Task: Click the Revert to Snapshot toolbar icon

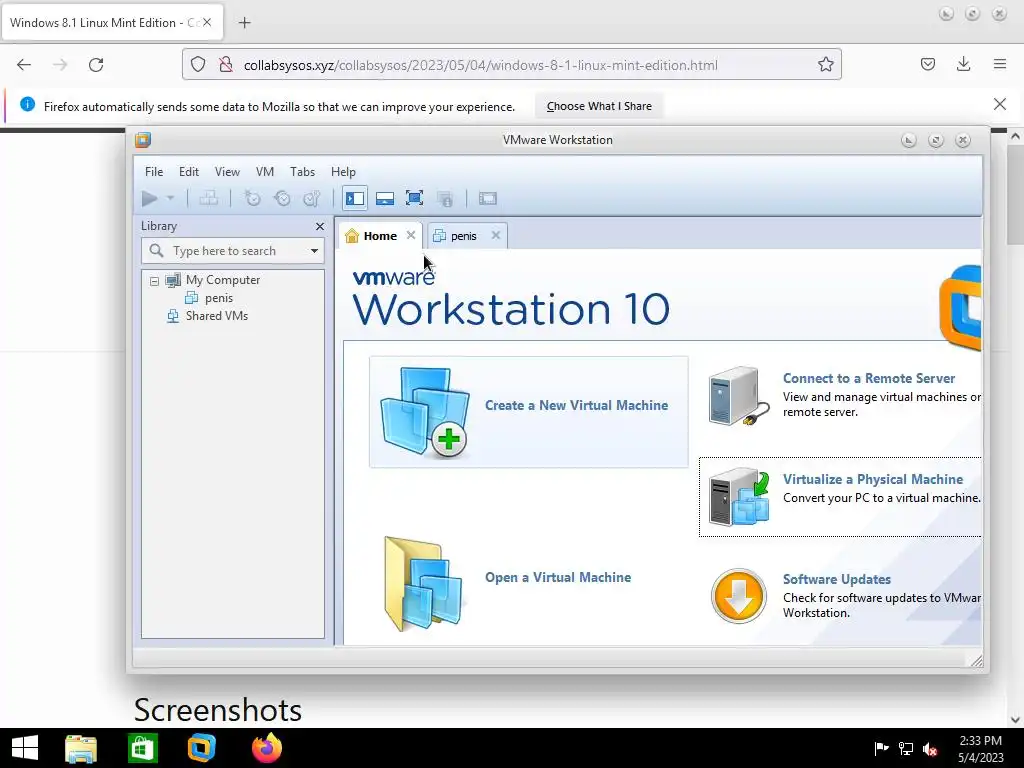Action: (x=282, y=198)
